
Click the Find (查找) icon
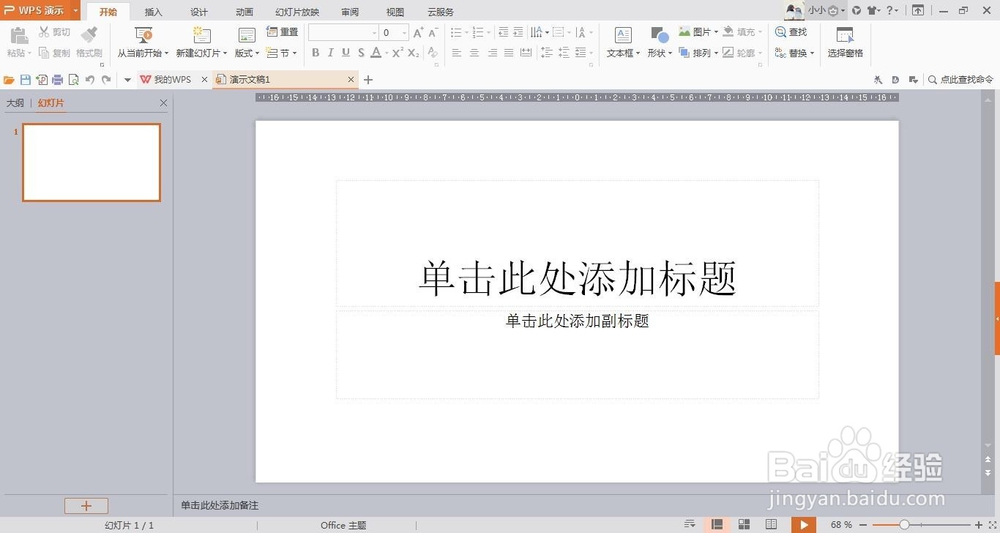(x=781, y=32)
